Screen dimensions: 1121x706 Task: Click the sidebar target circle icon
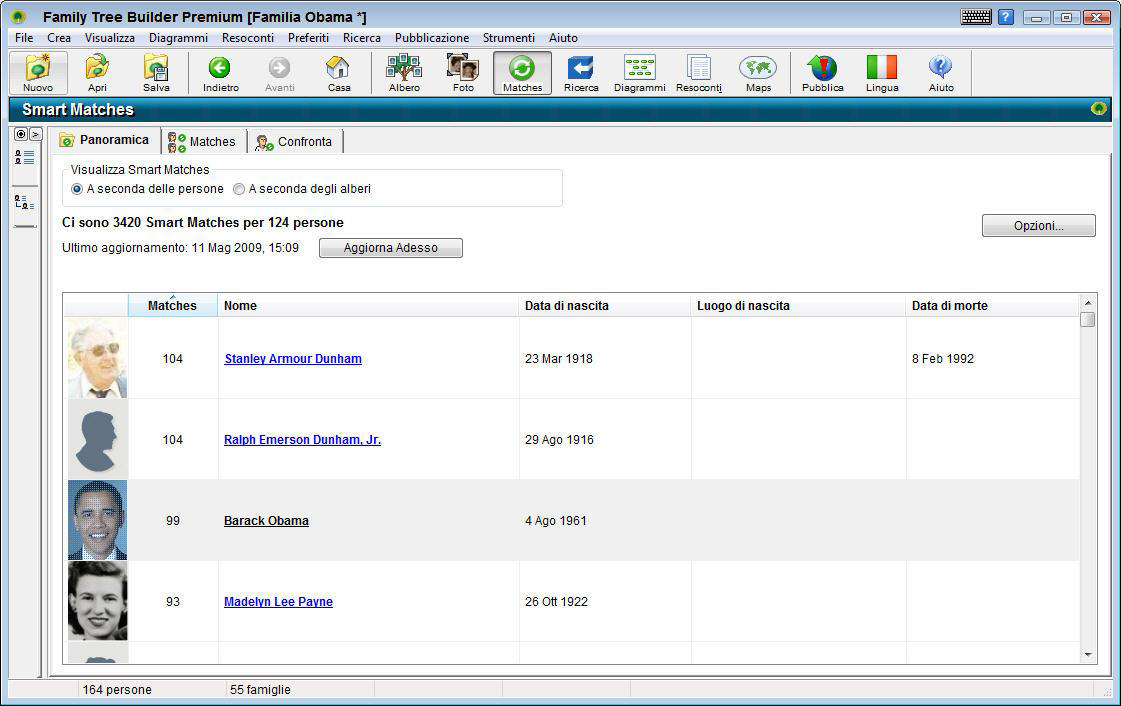pos(21,134)
